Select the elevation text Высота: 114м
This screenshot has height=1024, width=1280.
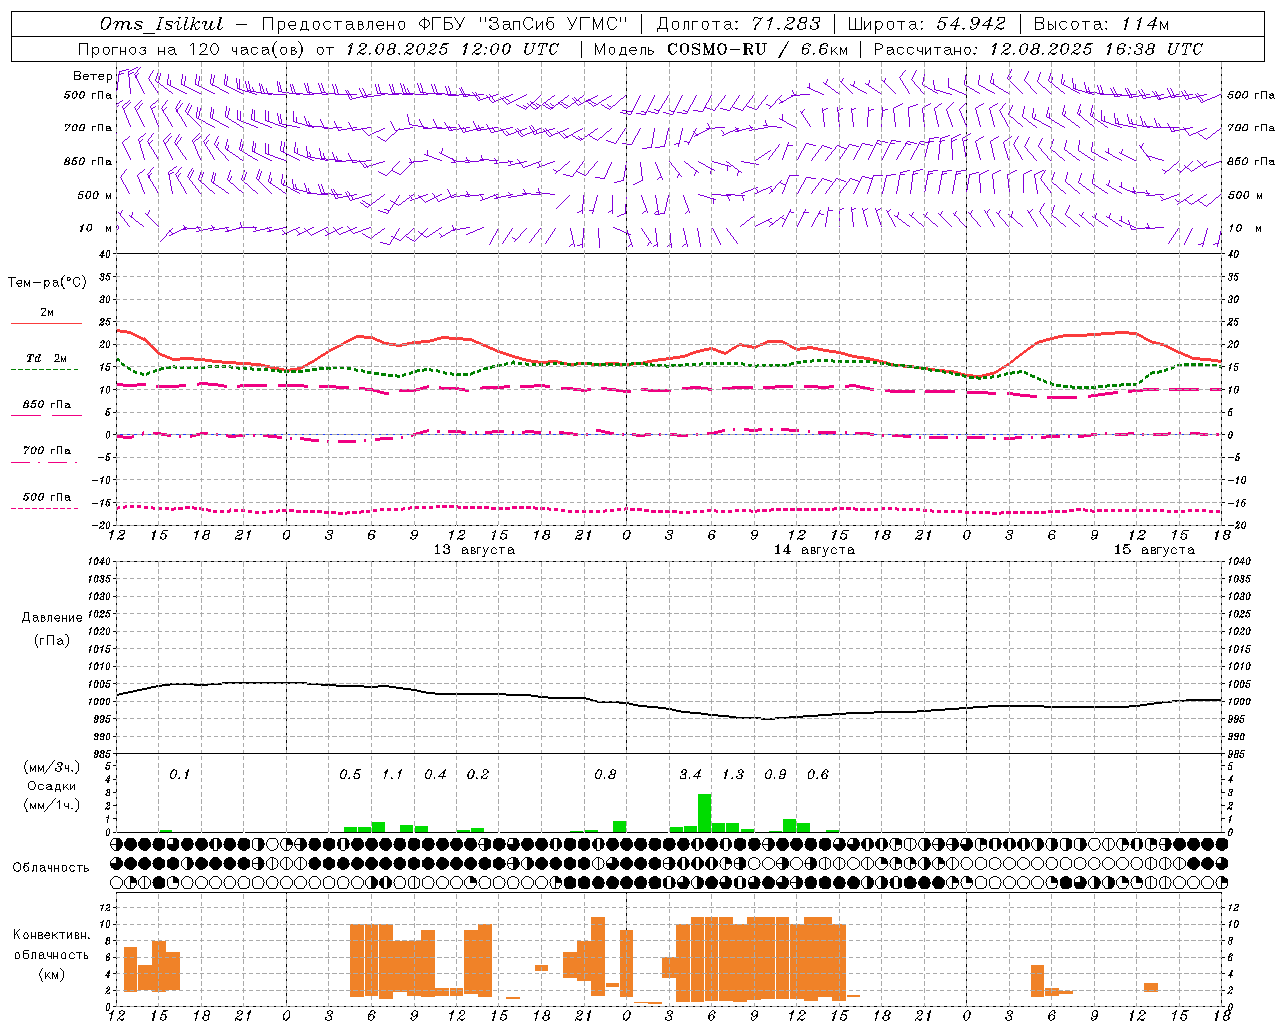click(1101, 24)
